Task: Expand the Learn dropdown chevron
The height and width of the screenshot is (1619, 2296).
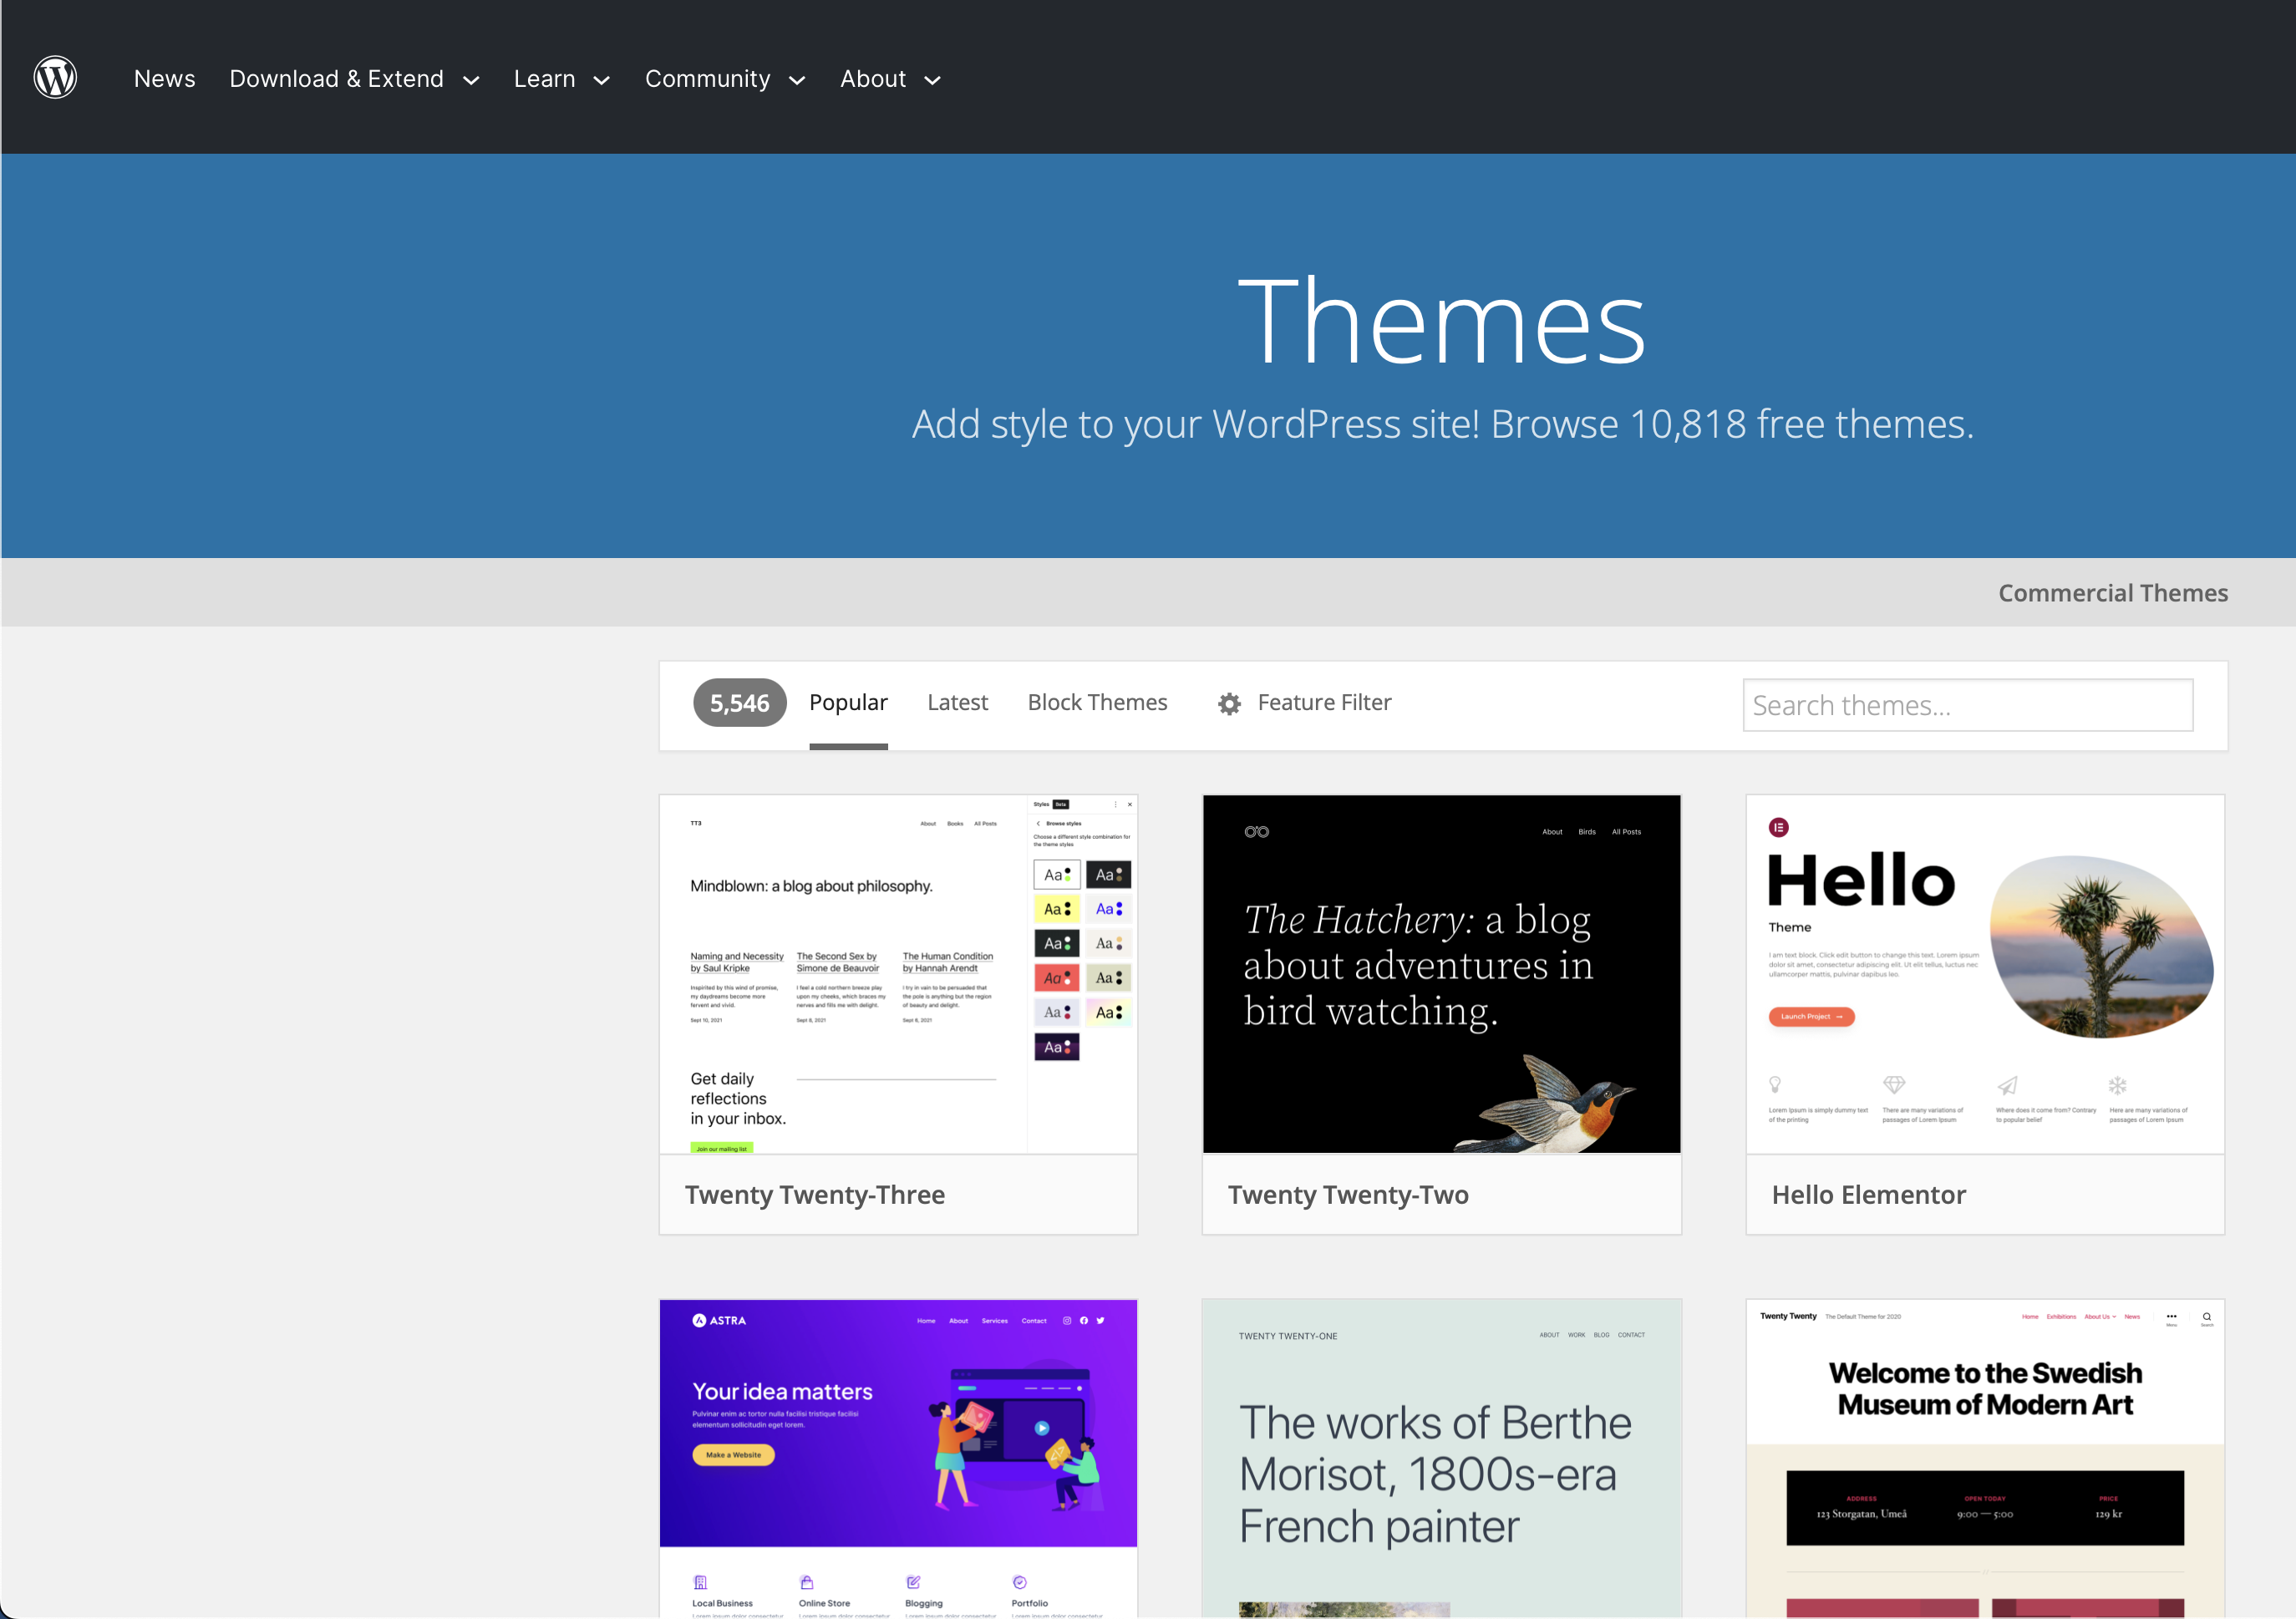Action: (x=602, y=81)
